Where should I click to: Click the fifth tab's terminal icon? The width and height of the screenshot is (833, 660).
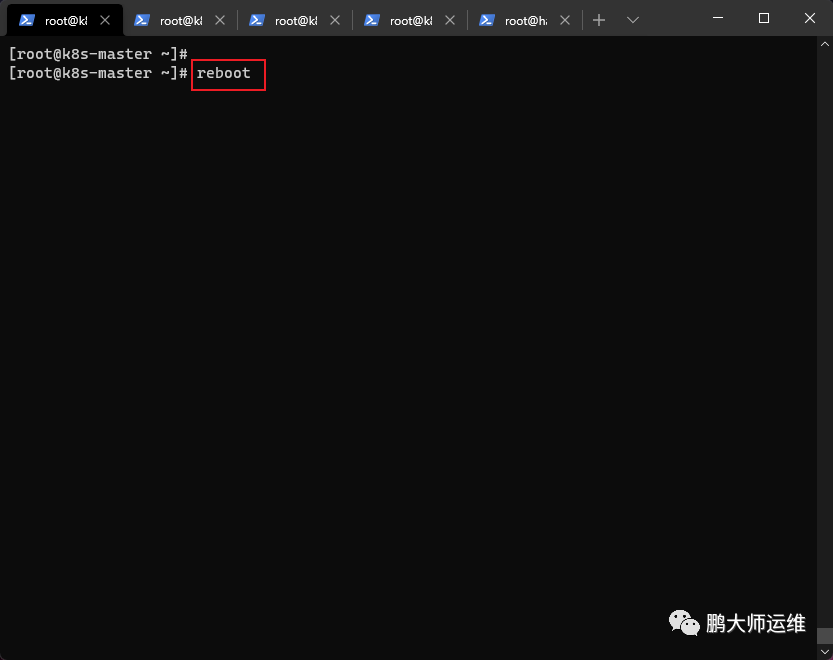point(487,20)
